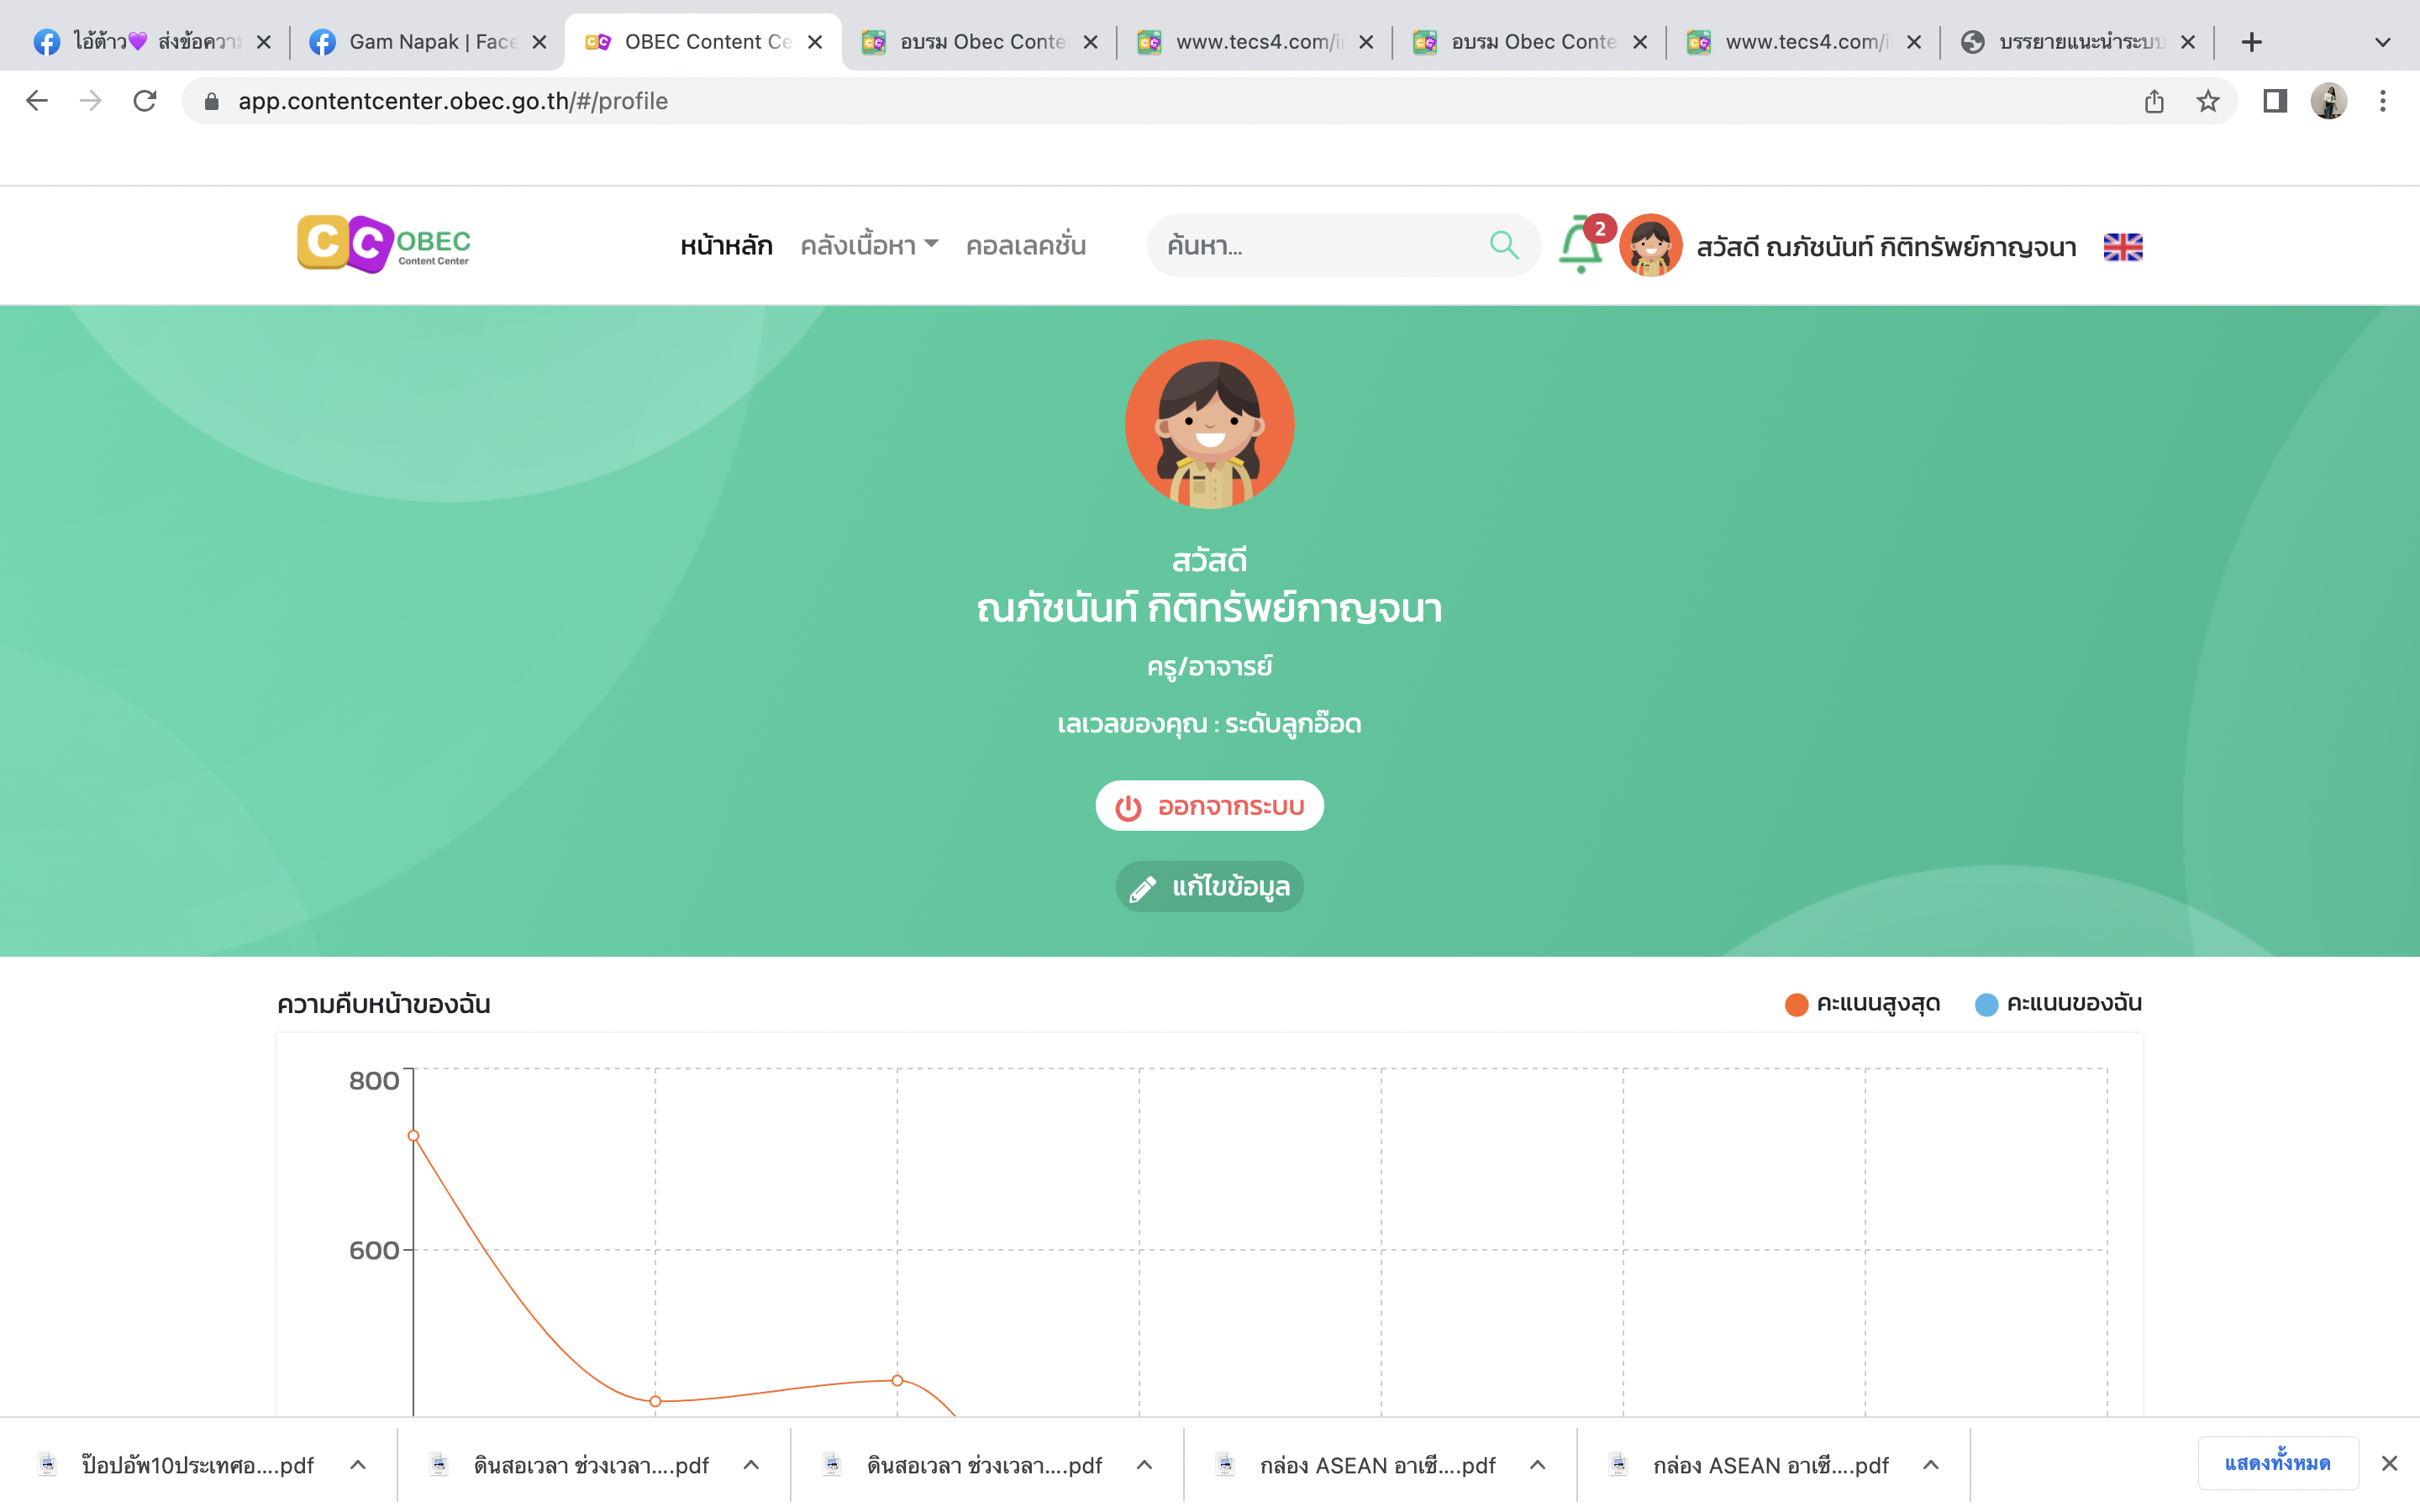Open the คอลเลคชั่น menu item
The width and height of the screenshot is (2420, 1512).
point(1025,246)
